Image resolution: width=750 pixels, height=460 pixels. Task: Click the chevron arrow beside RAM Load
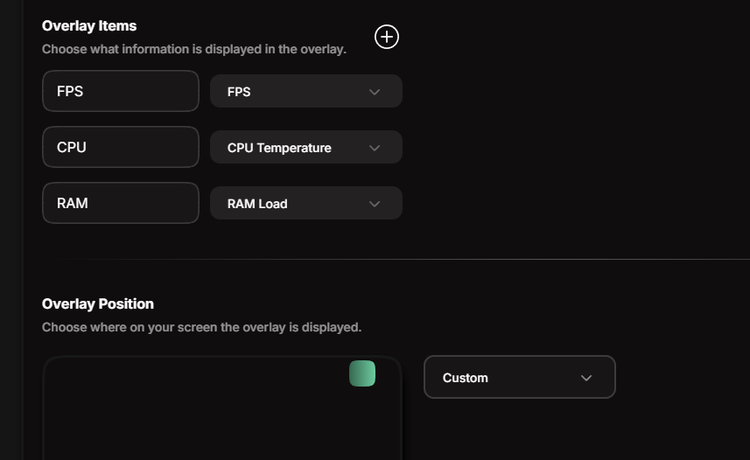[375, 204]
